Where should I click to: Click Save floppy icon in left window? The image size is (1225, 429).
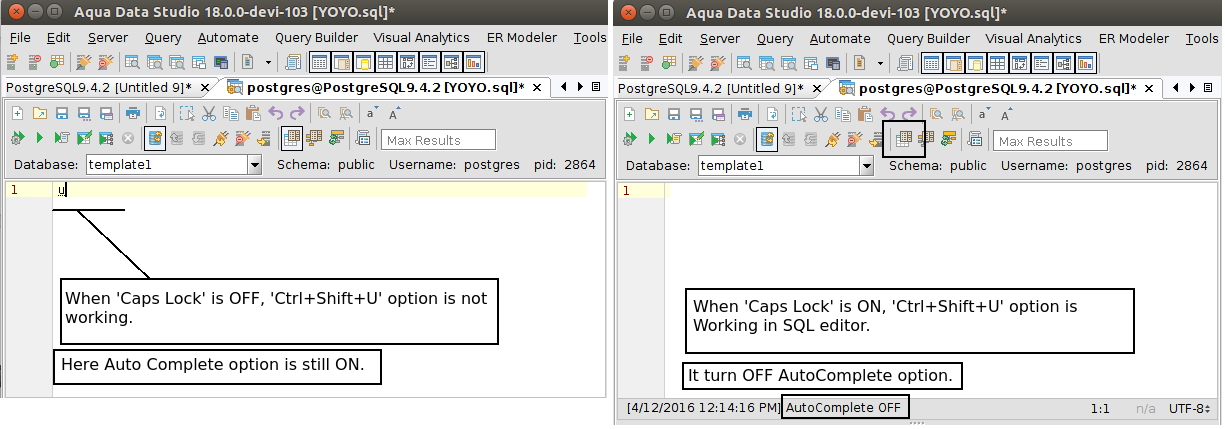pyautogui.click(x=61, y=113)
